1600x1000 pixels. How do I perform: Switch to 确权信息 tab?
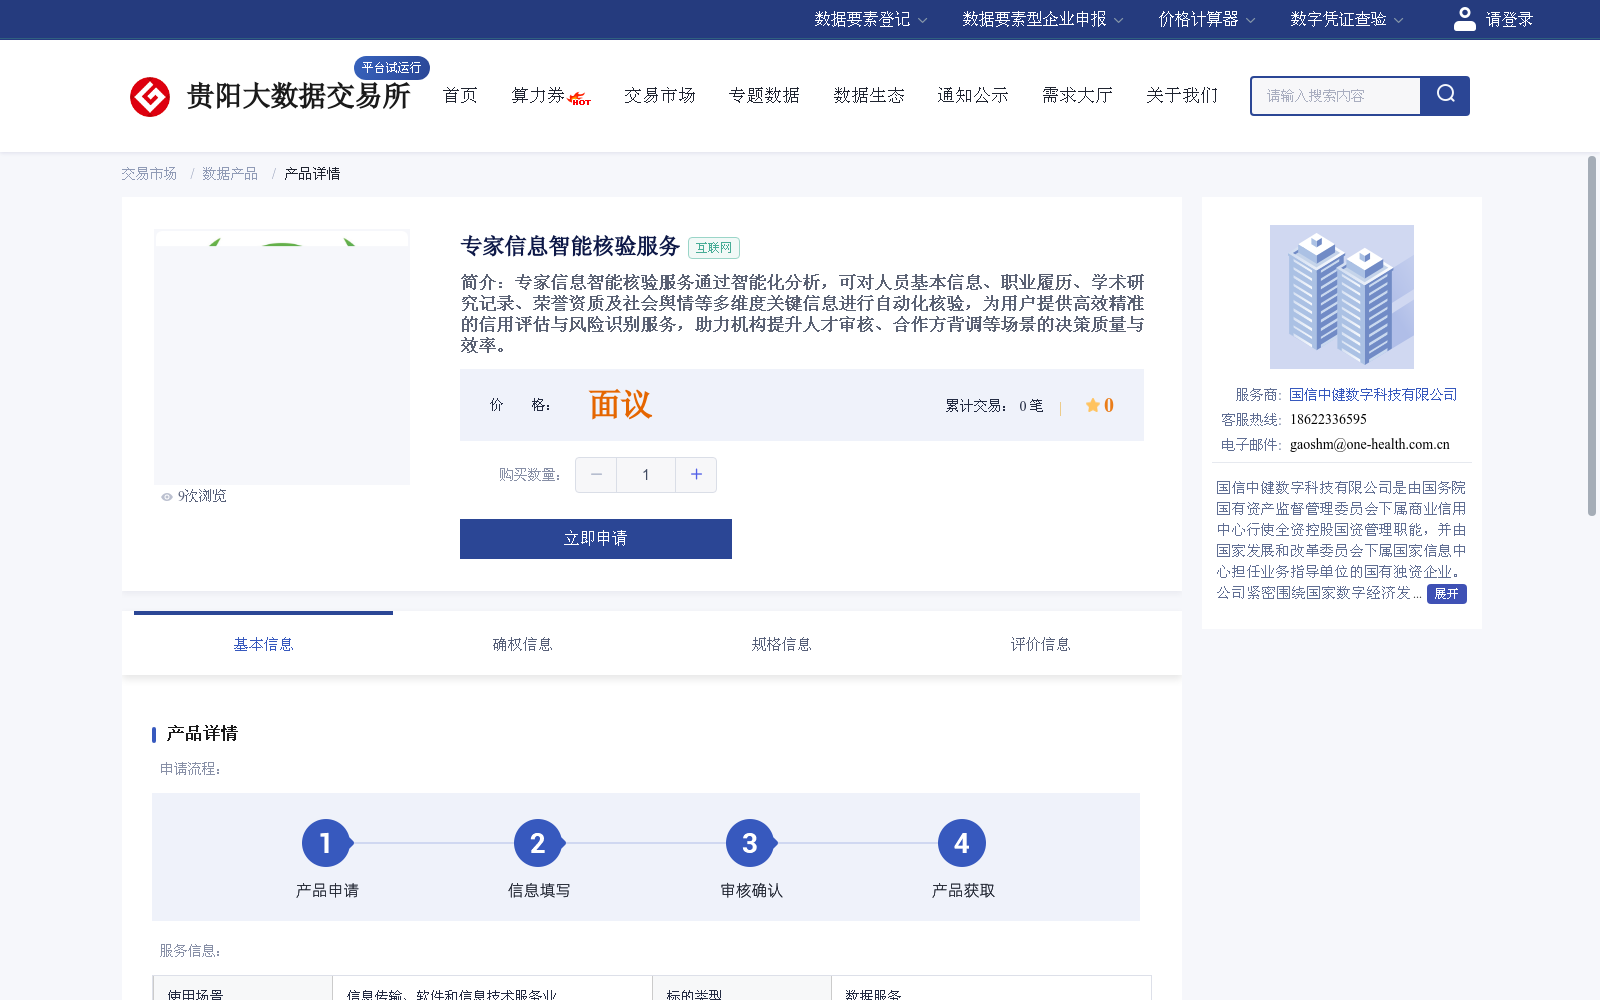[522, 644]
